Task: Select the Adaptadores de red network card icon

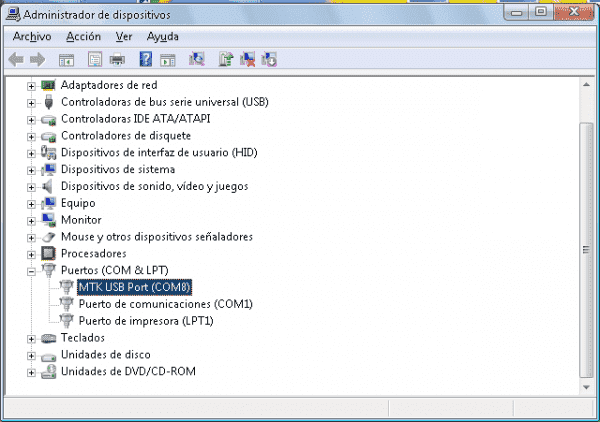Action: tap(48, 85)
